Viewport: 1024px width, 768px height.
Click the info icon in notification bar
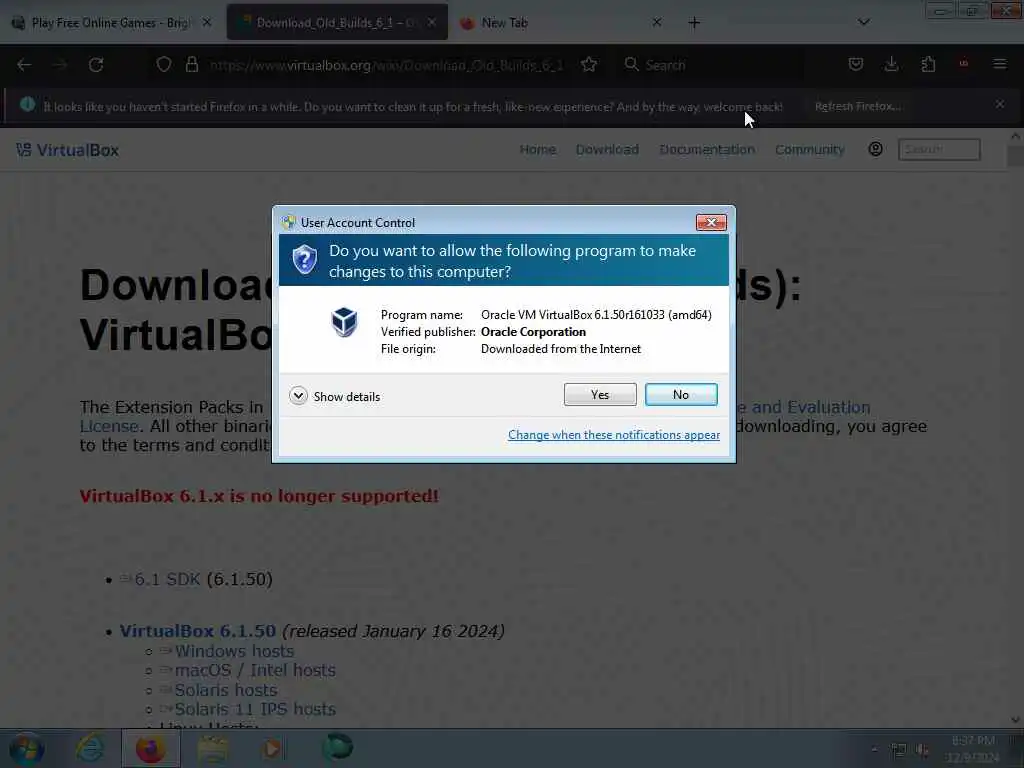tap(27, 104)
